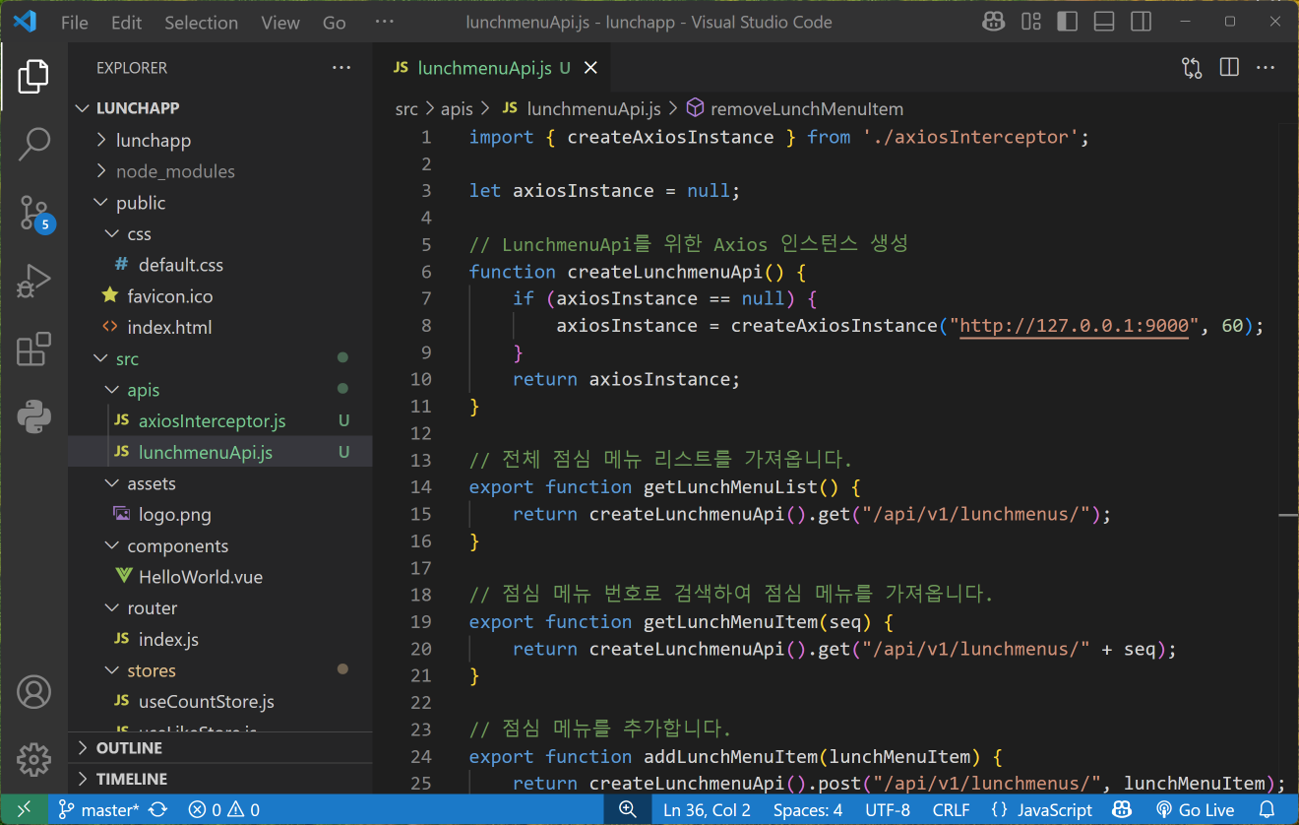Synchronize changes in the status bar
Viewport: 1299px width, 825px height.
coord(158,809)
